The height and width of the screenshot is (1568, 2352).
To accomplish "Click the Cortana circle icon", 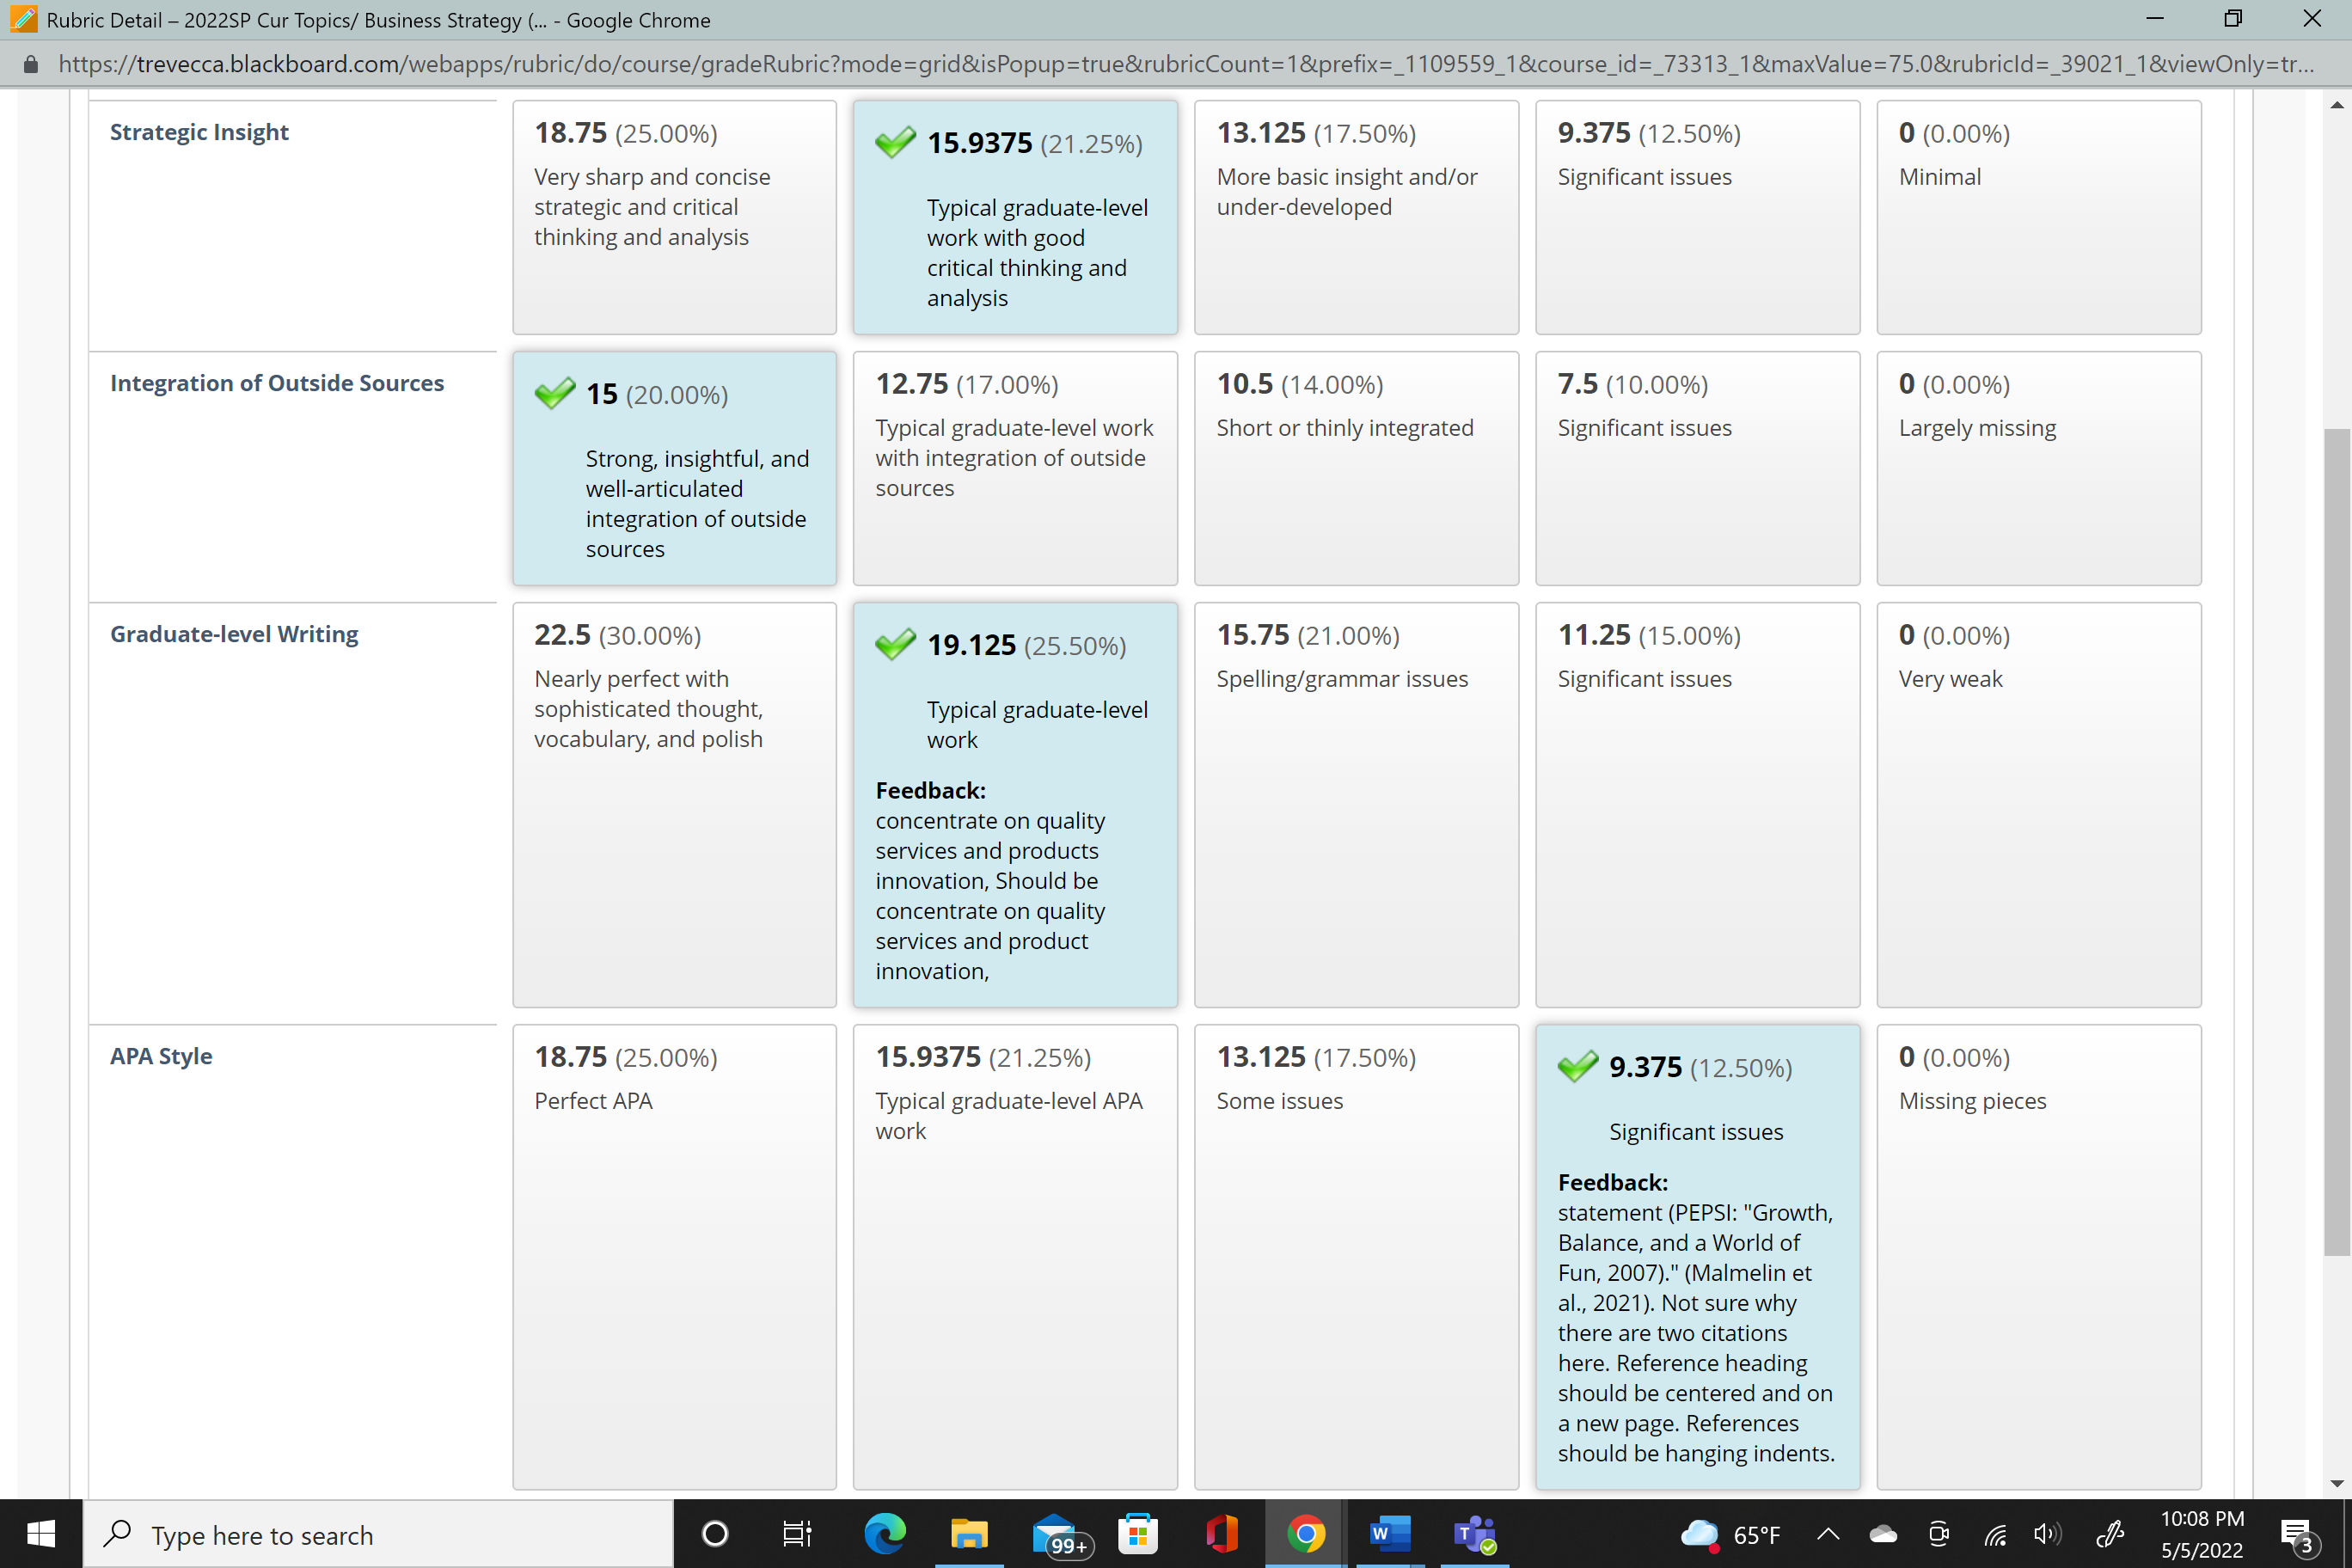I will point(715,1533).
